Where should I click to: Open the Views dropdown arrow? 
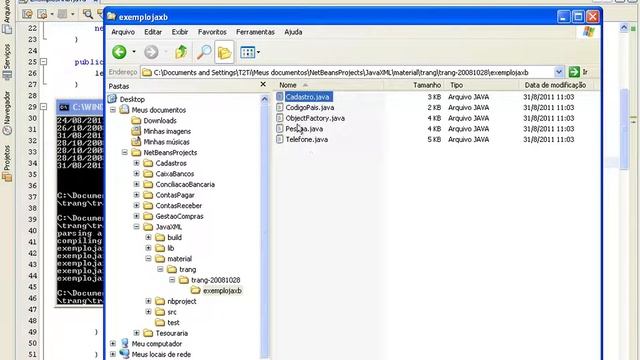click(x=258, y=52)
